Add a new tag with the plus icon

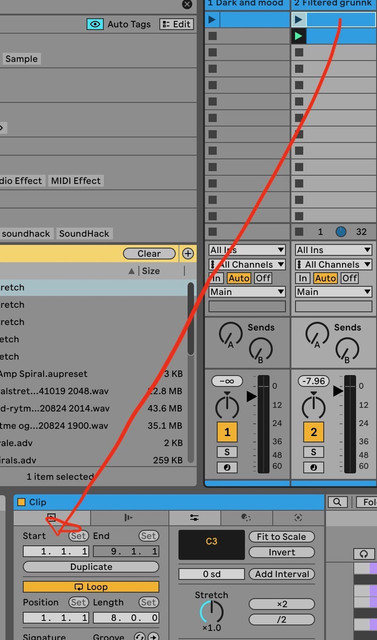(187, 253)
